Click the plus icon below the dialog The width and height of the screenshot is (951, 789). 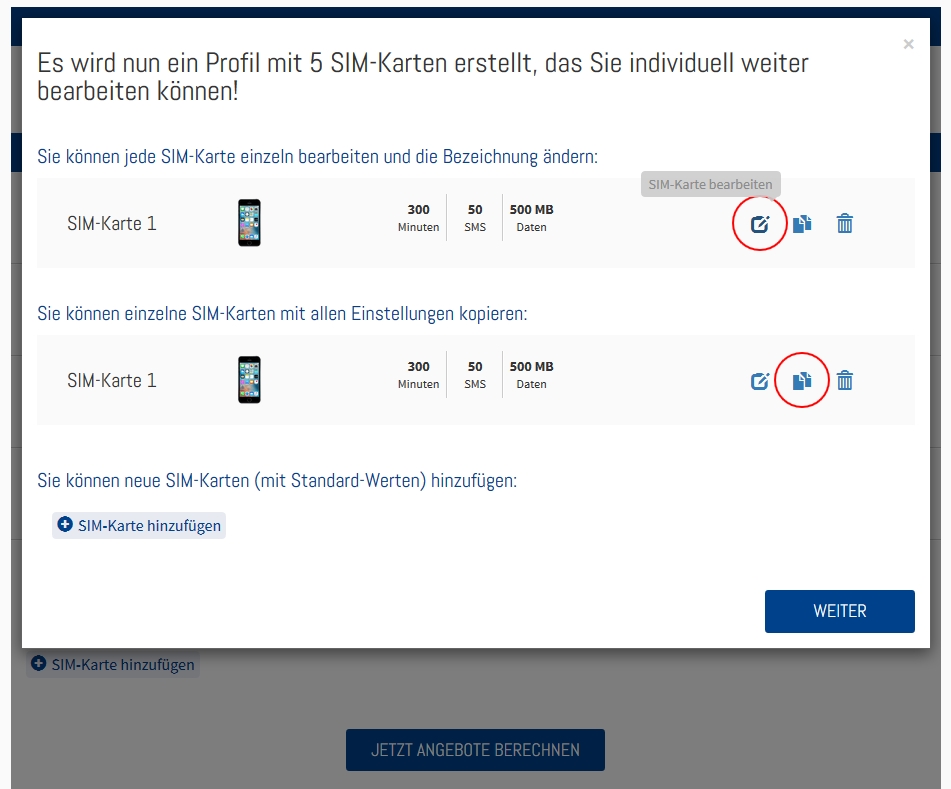click(x=39, y=664)
